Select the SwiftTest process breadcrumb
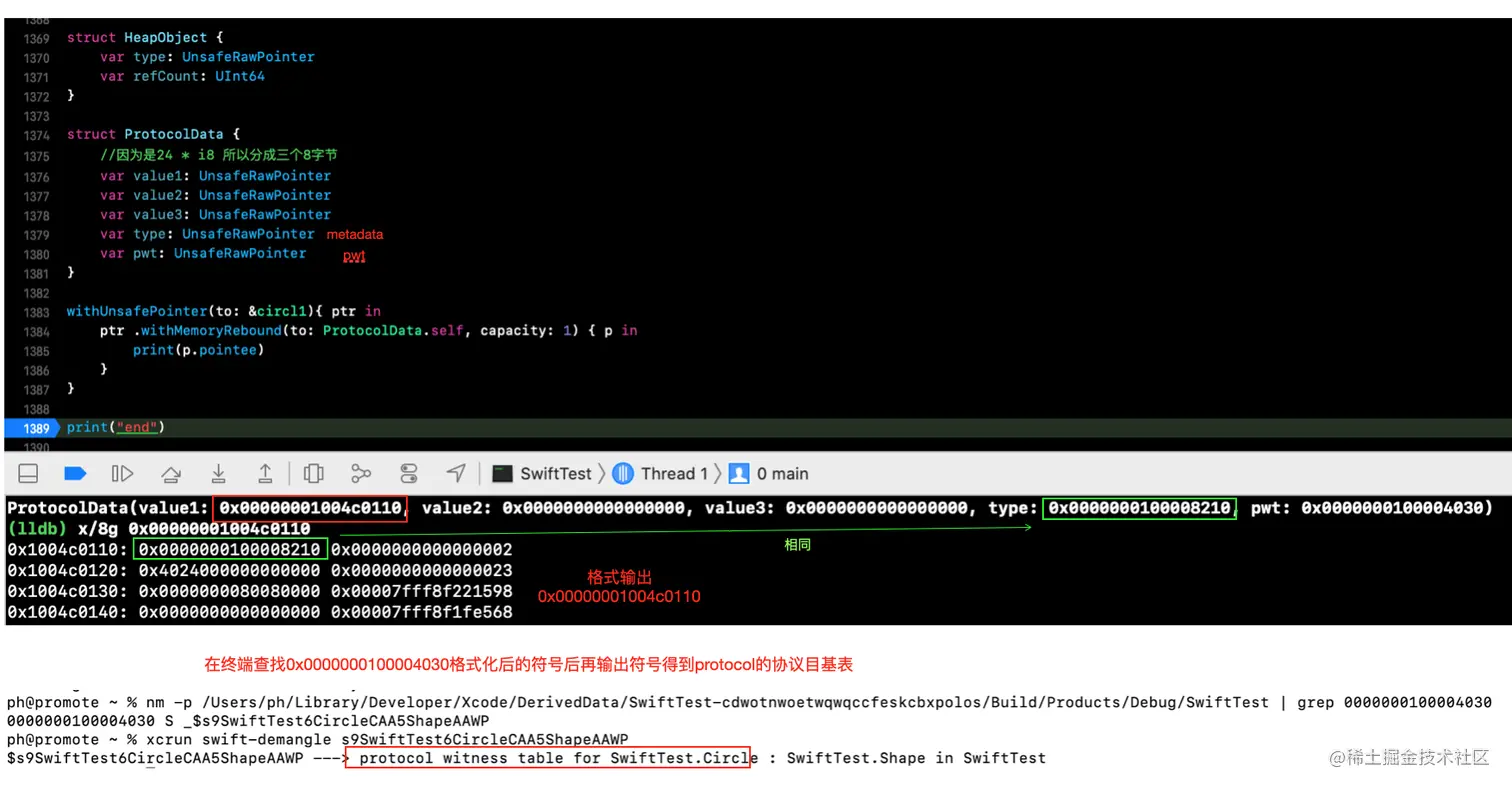Image resolution: width=1512 pixels, height=790 pixels. pos(543,473)
